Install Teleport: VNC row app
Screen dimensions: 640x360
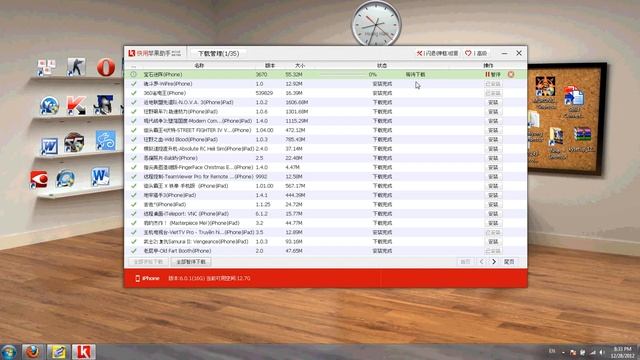(x=493, y=214)
